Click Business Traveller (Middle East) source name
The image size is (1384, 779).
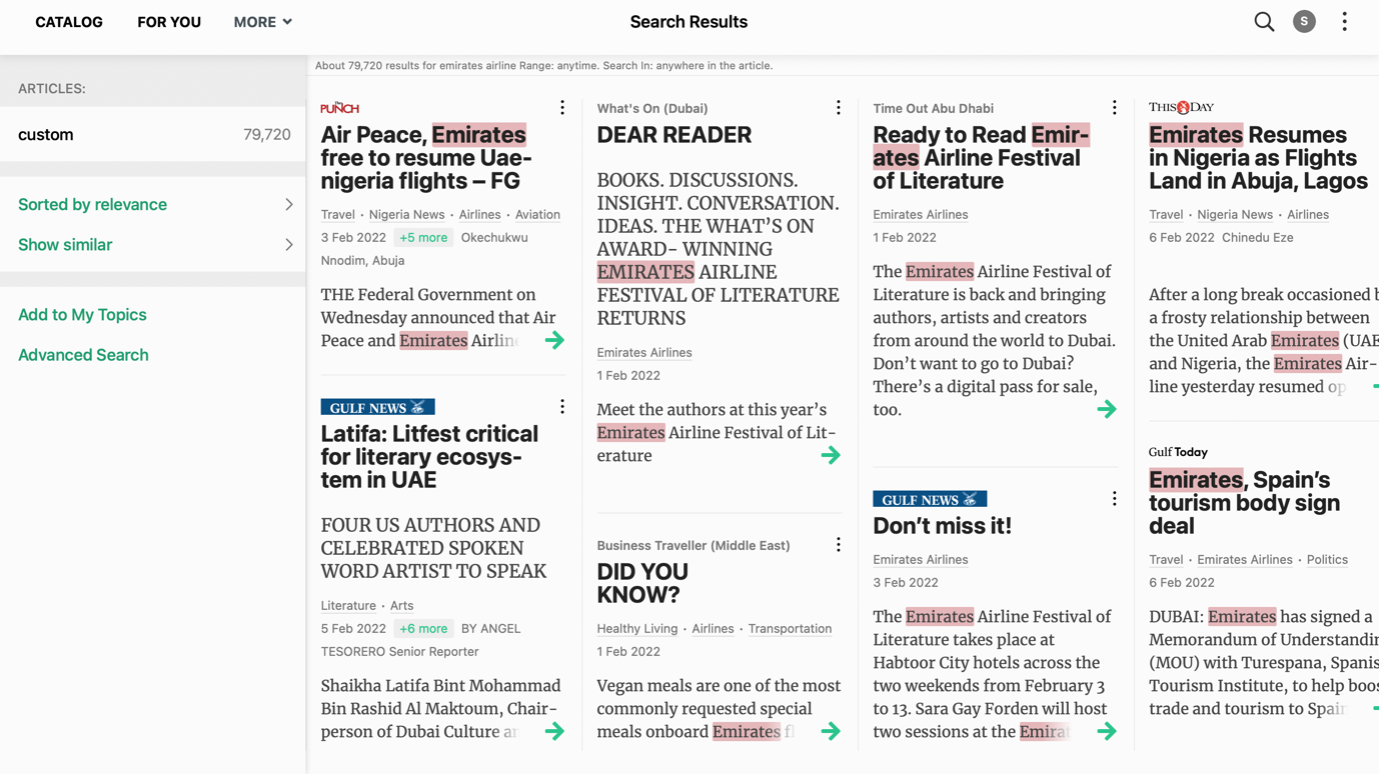point(693,546)
